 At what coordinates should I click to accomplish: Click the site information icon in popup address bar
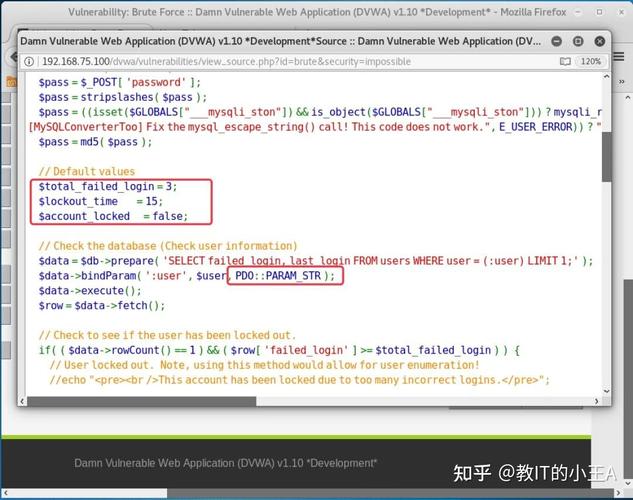[29, 61]
